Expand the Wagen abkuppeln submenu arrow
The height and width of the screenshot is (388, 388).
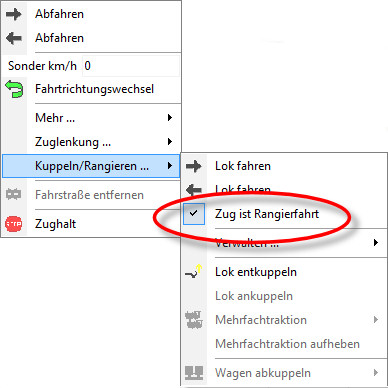click(376, 372)
